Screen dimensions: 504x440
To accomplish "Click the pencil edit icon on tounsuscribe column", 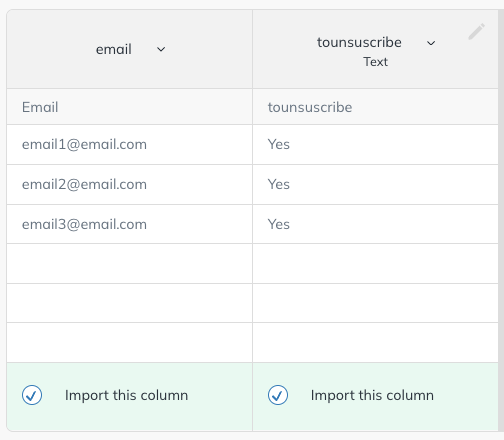I will click(476, 32).
